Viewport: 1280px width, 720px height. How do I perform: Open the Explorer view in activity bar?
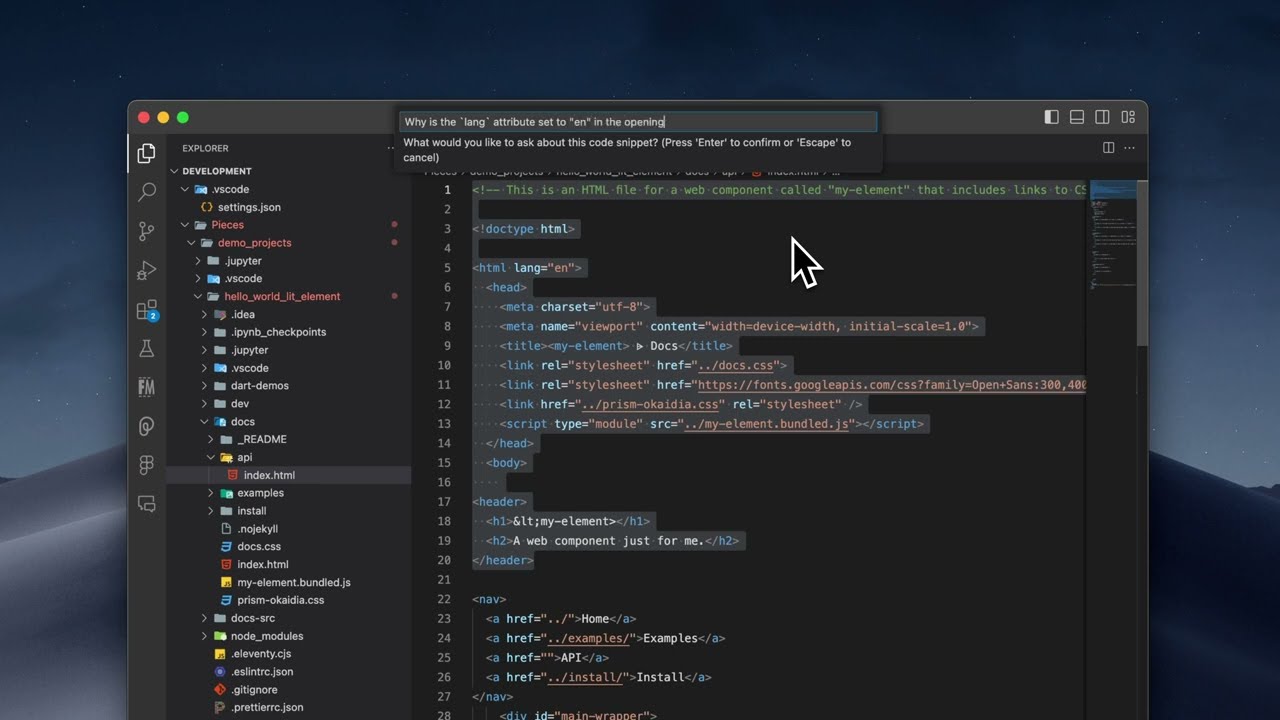click(147, 153)
